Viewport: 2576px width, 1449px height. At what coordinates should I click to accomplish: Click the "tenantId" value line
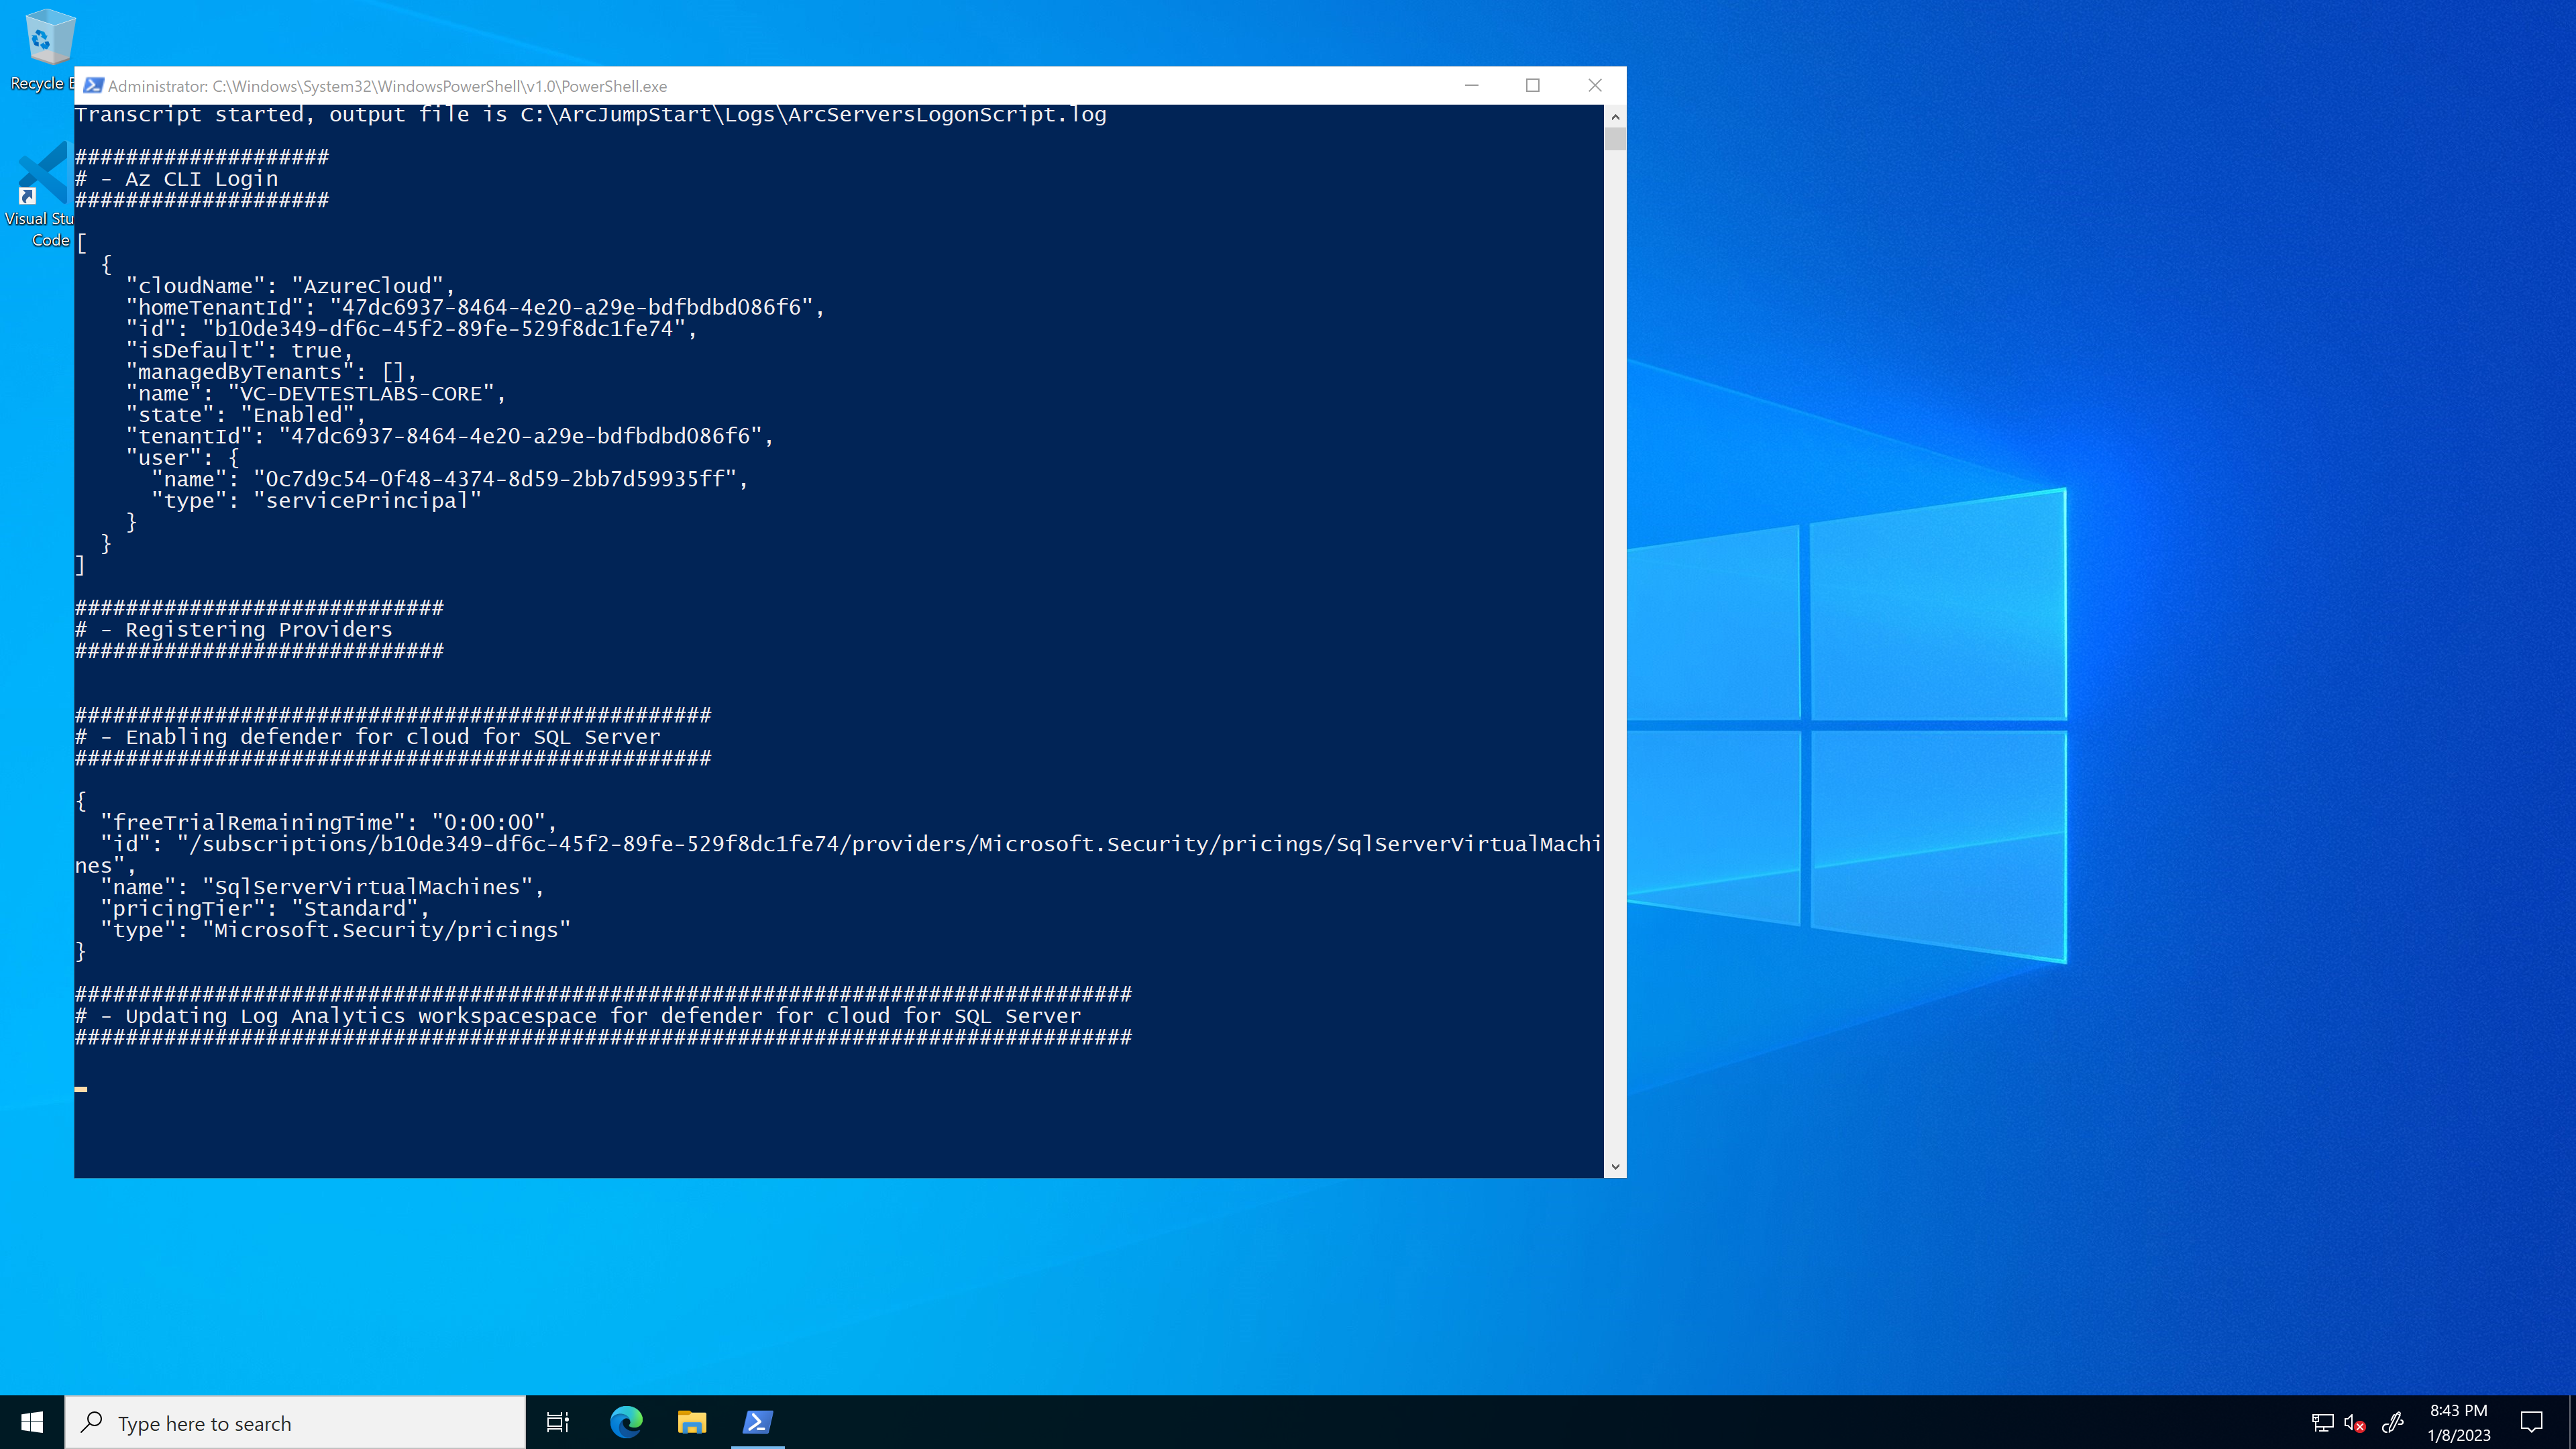tap(450, 437)
